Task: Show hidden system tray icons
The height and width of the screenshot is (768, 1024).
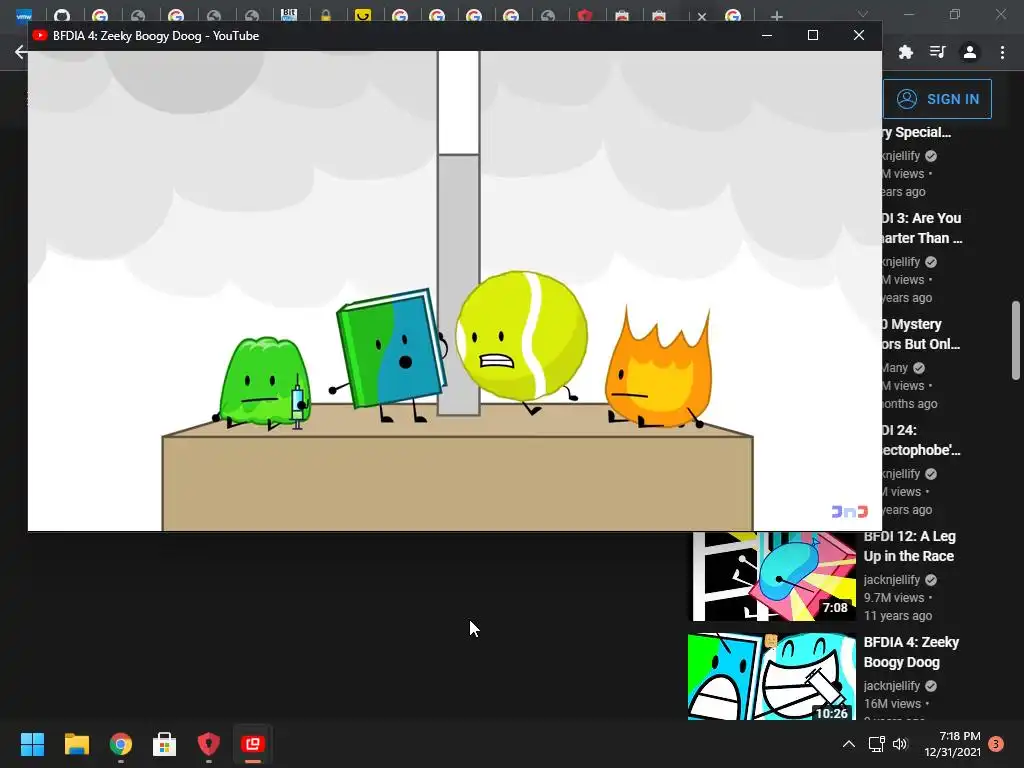Action: click(848, 744)
